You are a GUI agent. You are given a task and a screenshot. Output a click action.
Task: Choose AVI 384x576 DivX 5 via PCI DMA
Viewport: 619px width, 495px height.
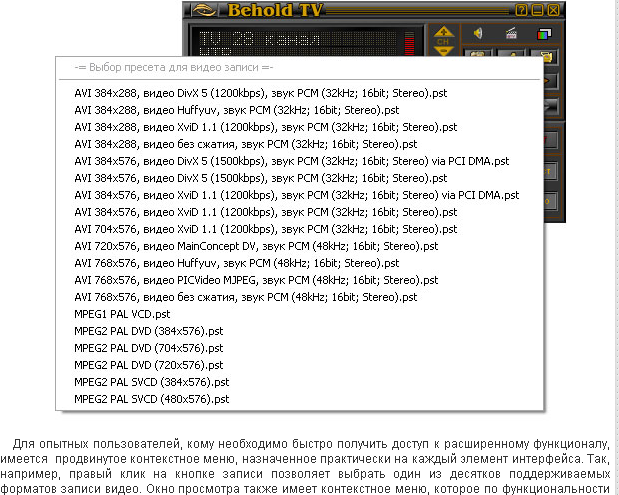292,161
